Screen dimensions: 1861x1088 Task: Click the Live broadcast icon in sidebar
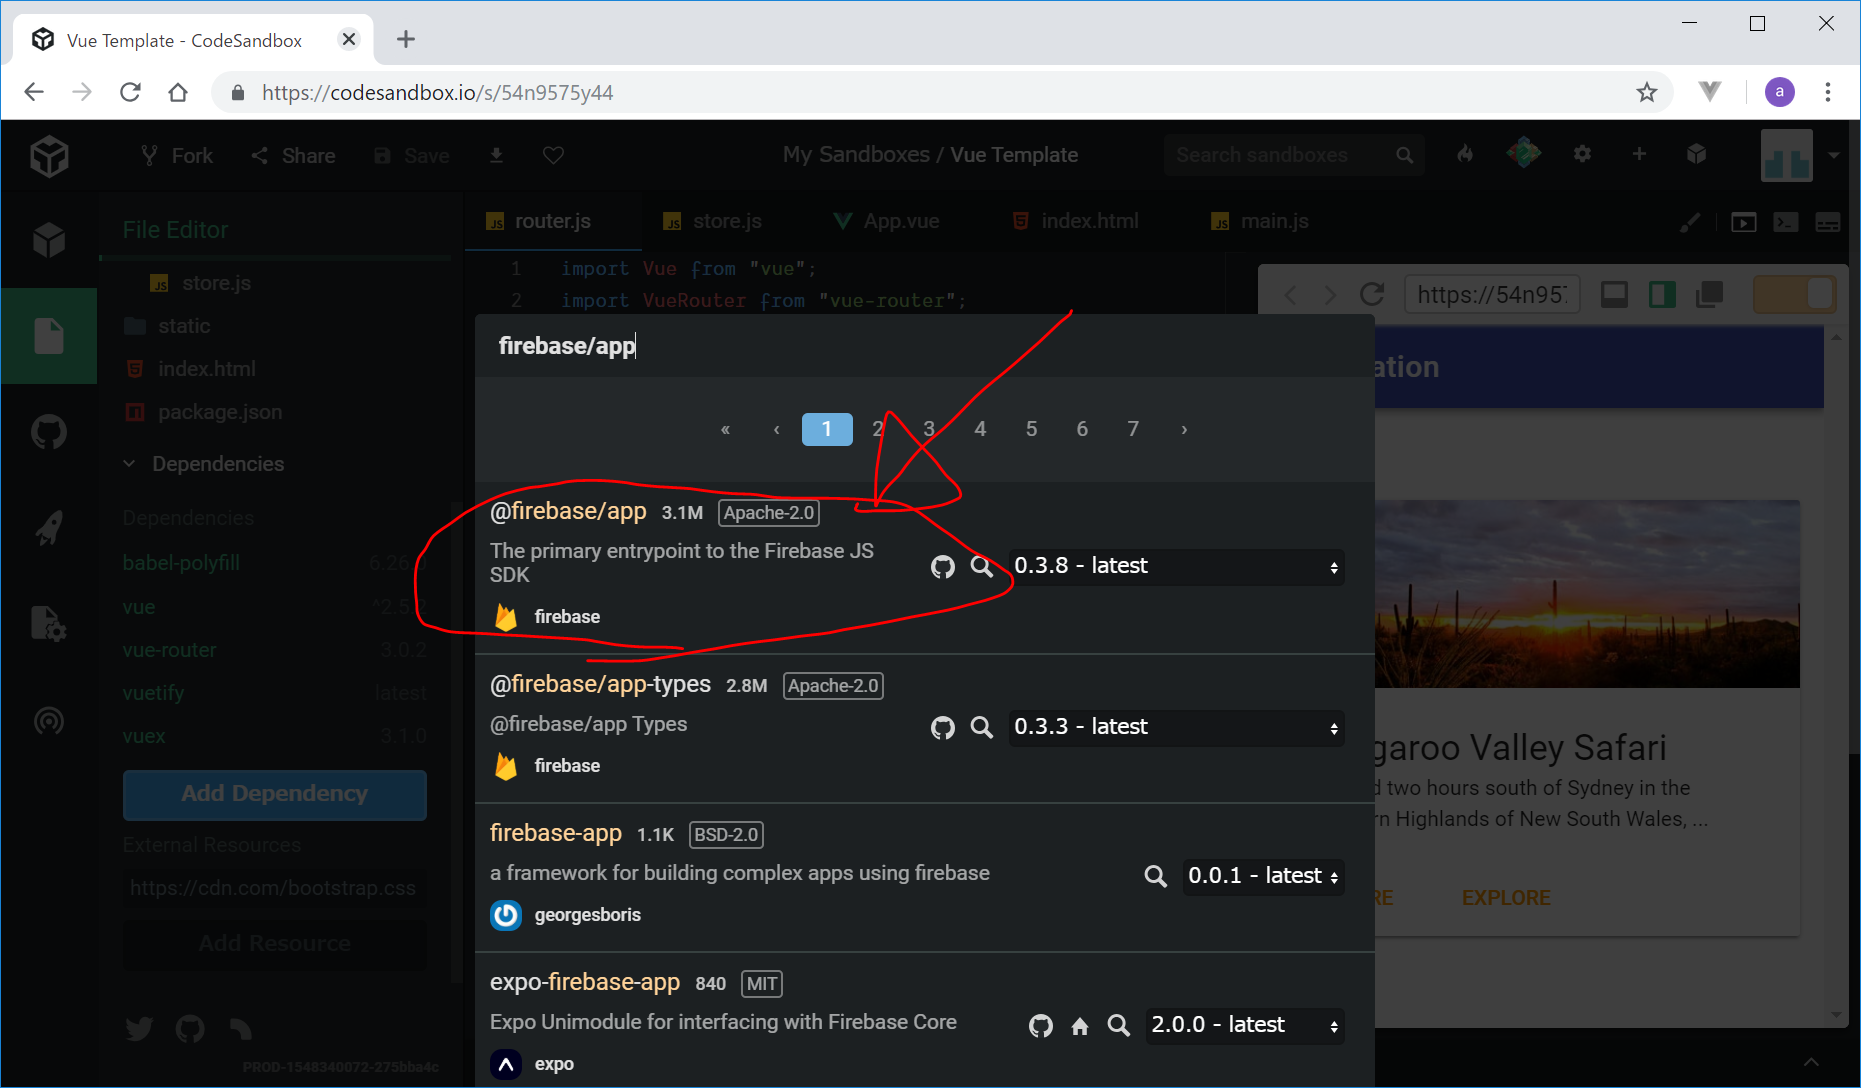click(49, 720)
